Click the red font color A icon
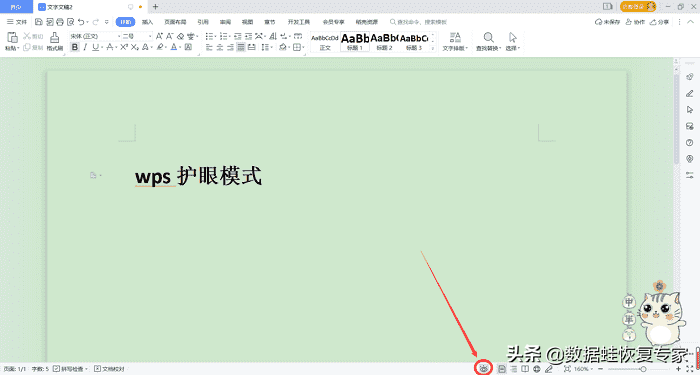700x375 pixels. tap(174, 47)
